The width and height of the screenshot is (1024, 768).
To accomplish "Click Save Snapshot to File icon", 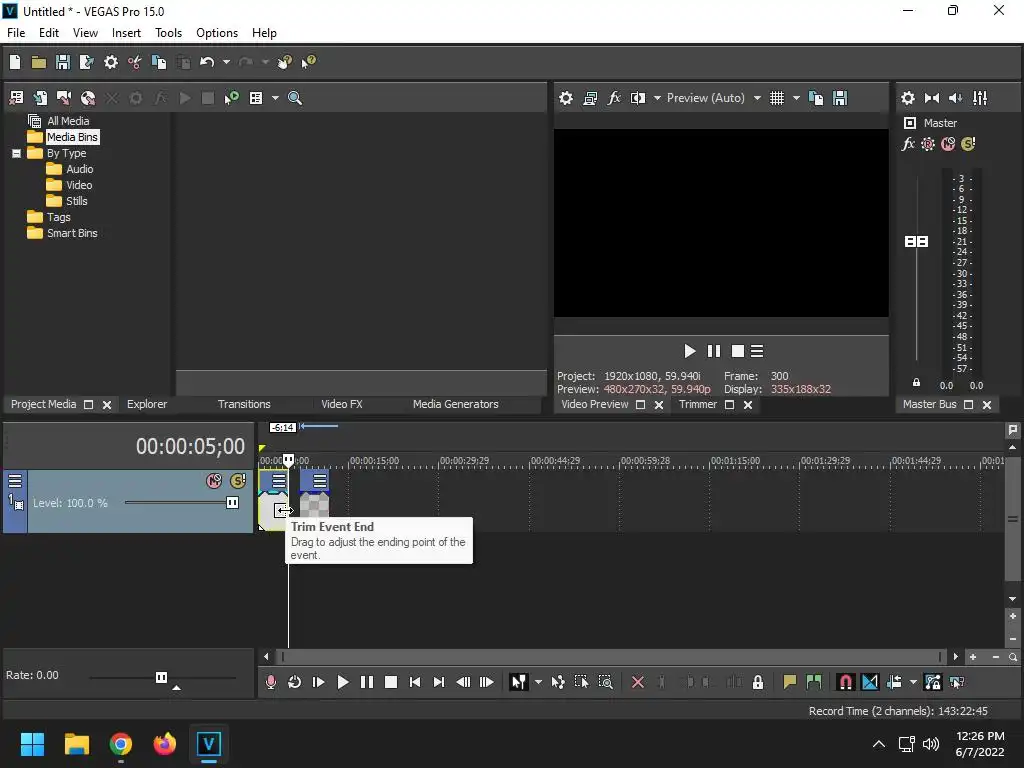I will 840,98.
